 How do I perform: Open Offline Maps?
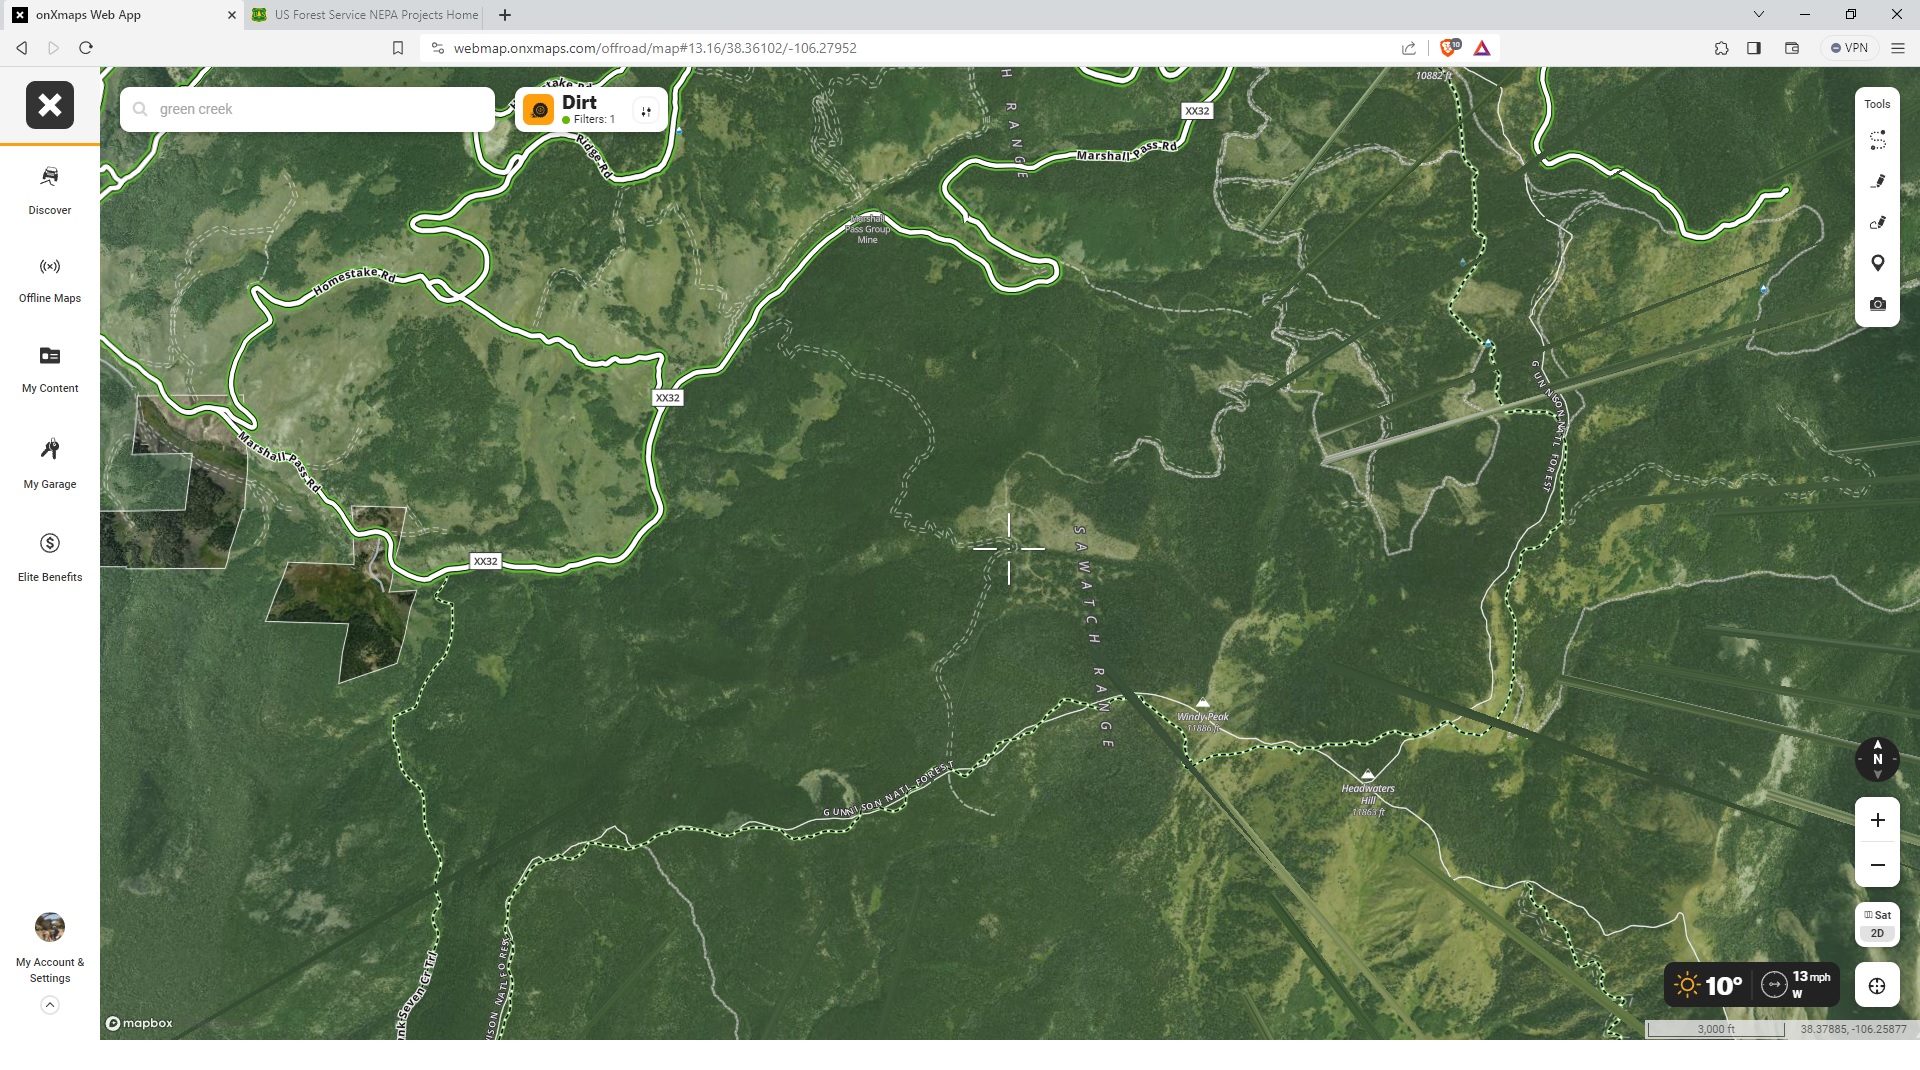point(50,280)
